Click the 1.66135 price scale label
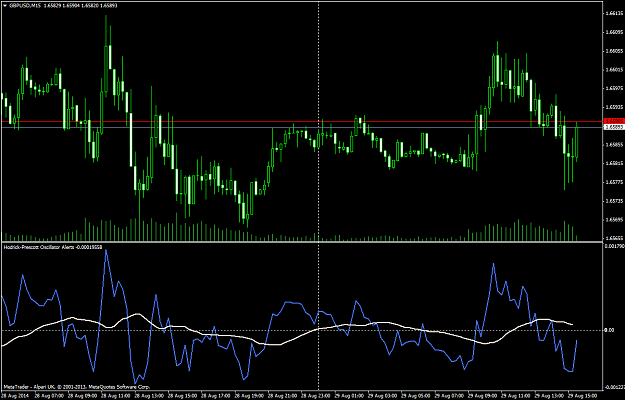Image resolution: width=625 pixels, height=400 pixels. [x=614, y=14]
